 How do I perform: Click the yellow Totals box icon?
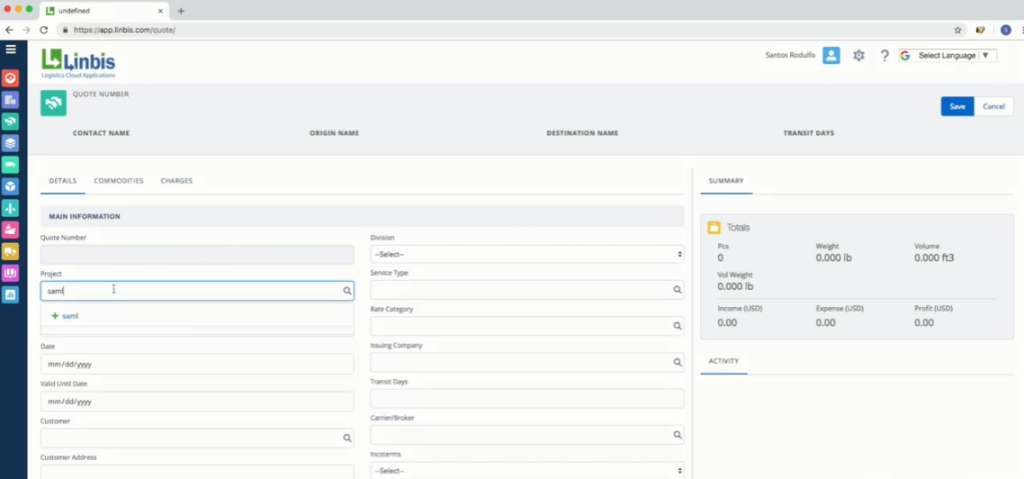714,227
